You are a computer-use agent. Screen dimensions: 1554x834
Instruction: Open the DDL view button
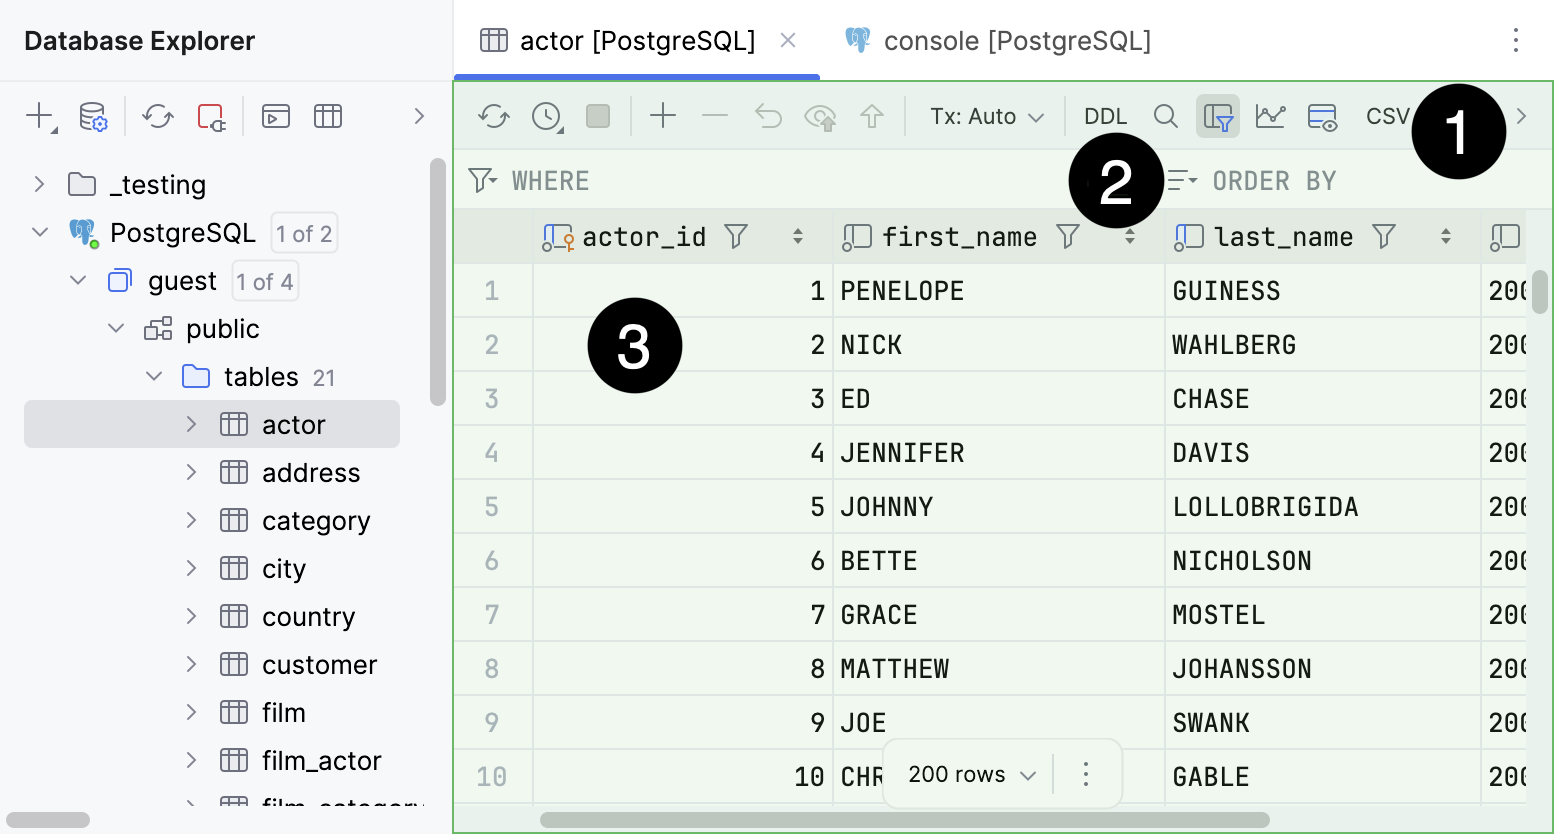pyautogui.click(x=1105, y=116)
